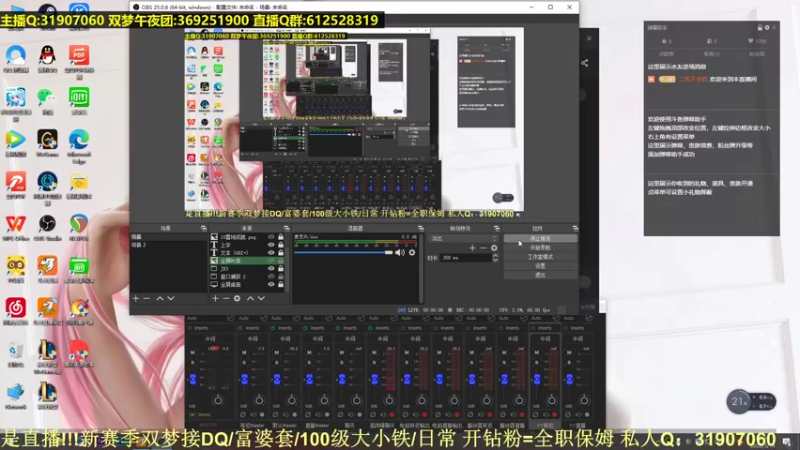Open the QQ penguin desktop icon
The image size is (800, 450).
pos(47,55)
